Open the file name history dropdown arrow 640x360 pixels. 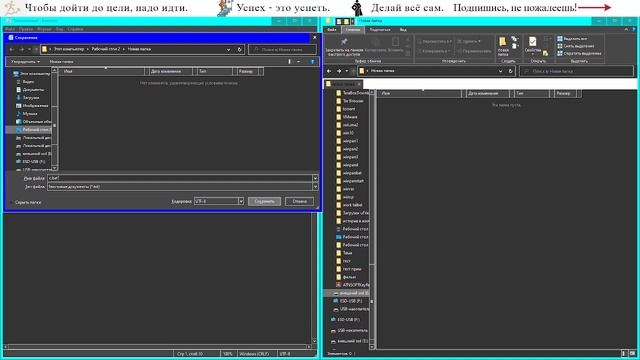coord(315,178)
